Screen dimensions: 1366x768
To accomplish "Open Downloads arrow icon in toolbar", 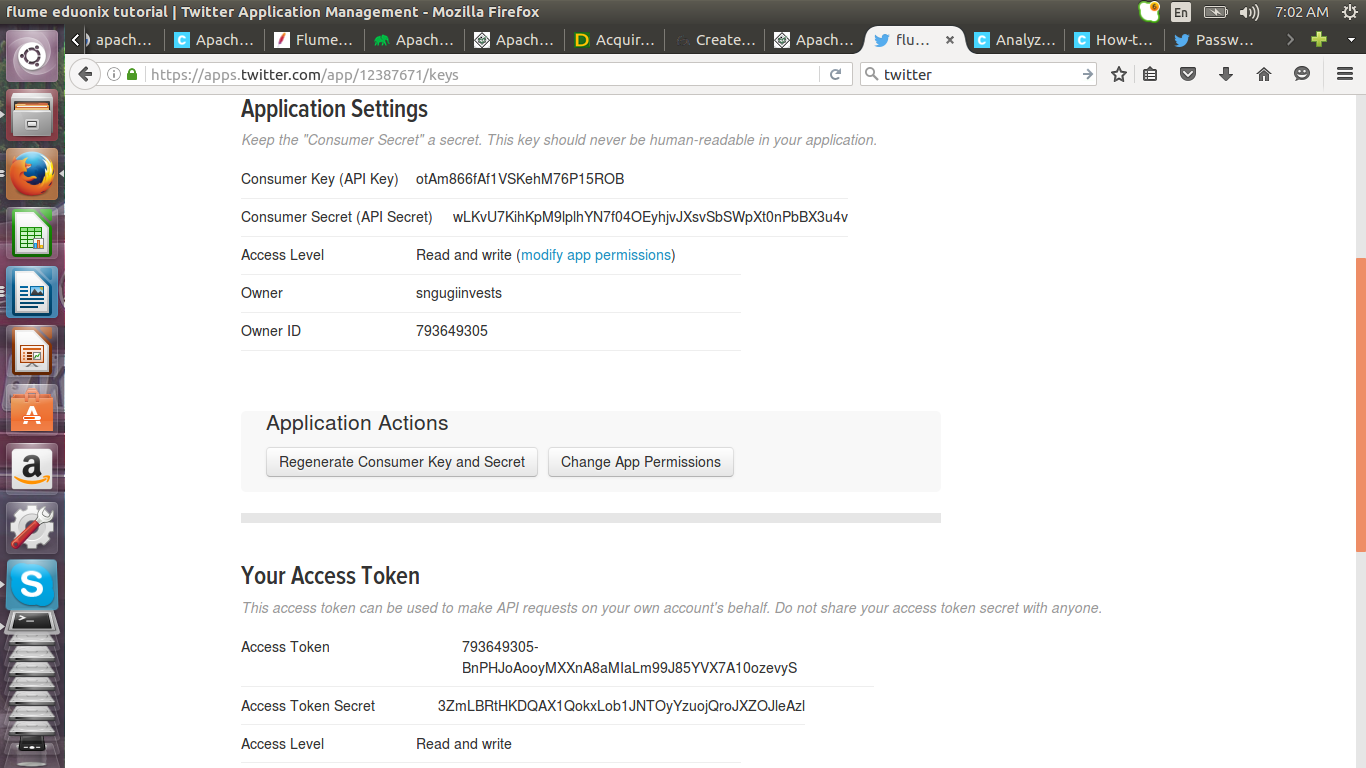I will pyautogui.click(x=1226, y=74).
